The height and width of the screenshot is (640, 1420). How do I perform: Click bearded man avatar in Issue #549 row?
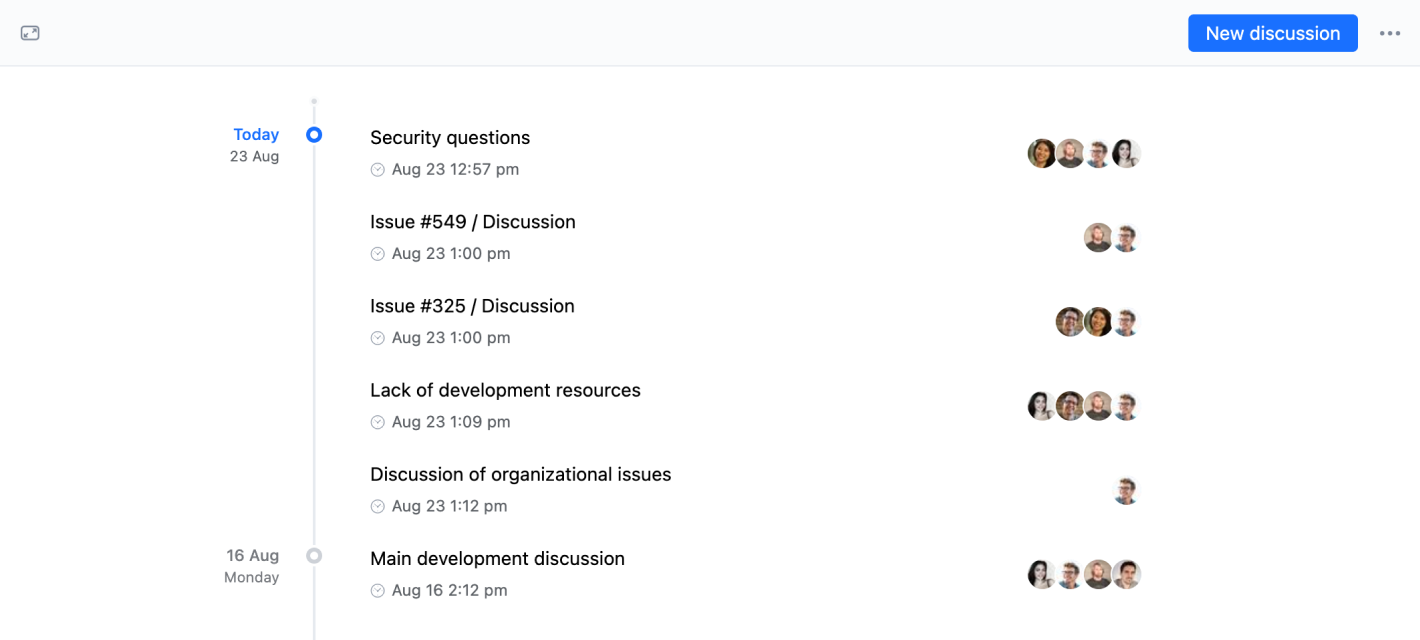pyautogui.click(x=1098, y=237)
